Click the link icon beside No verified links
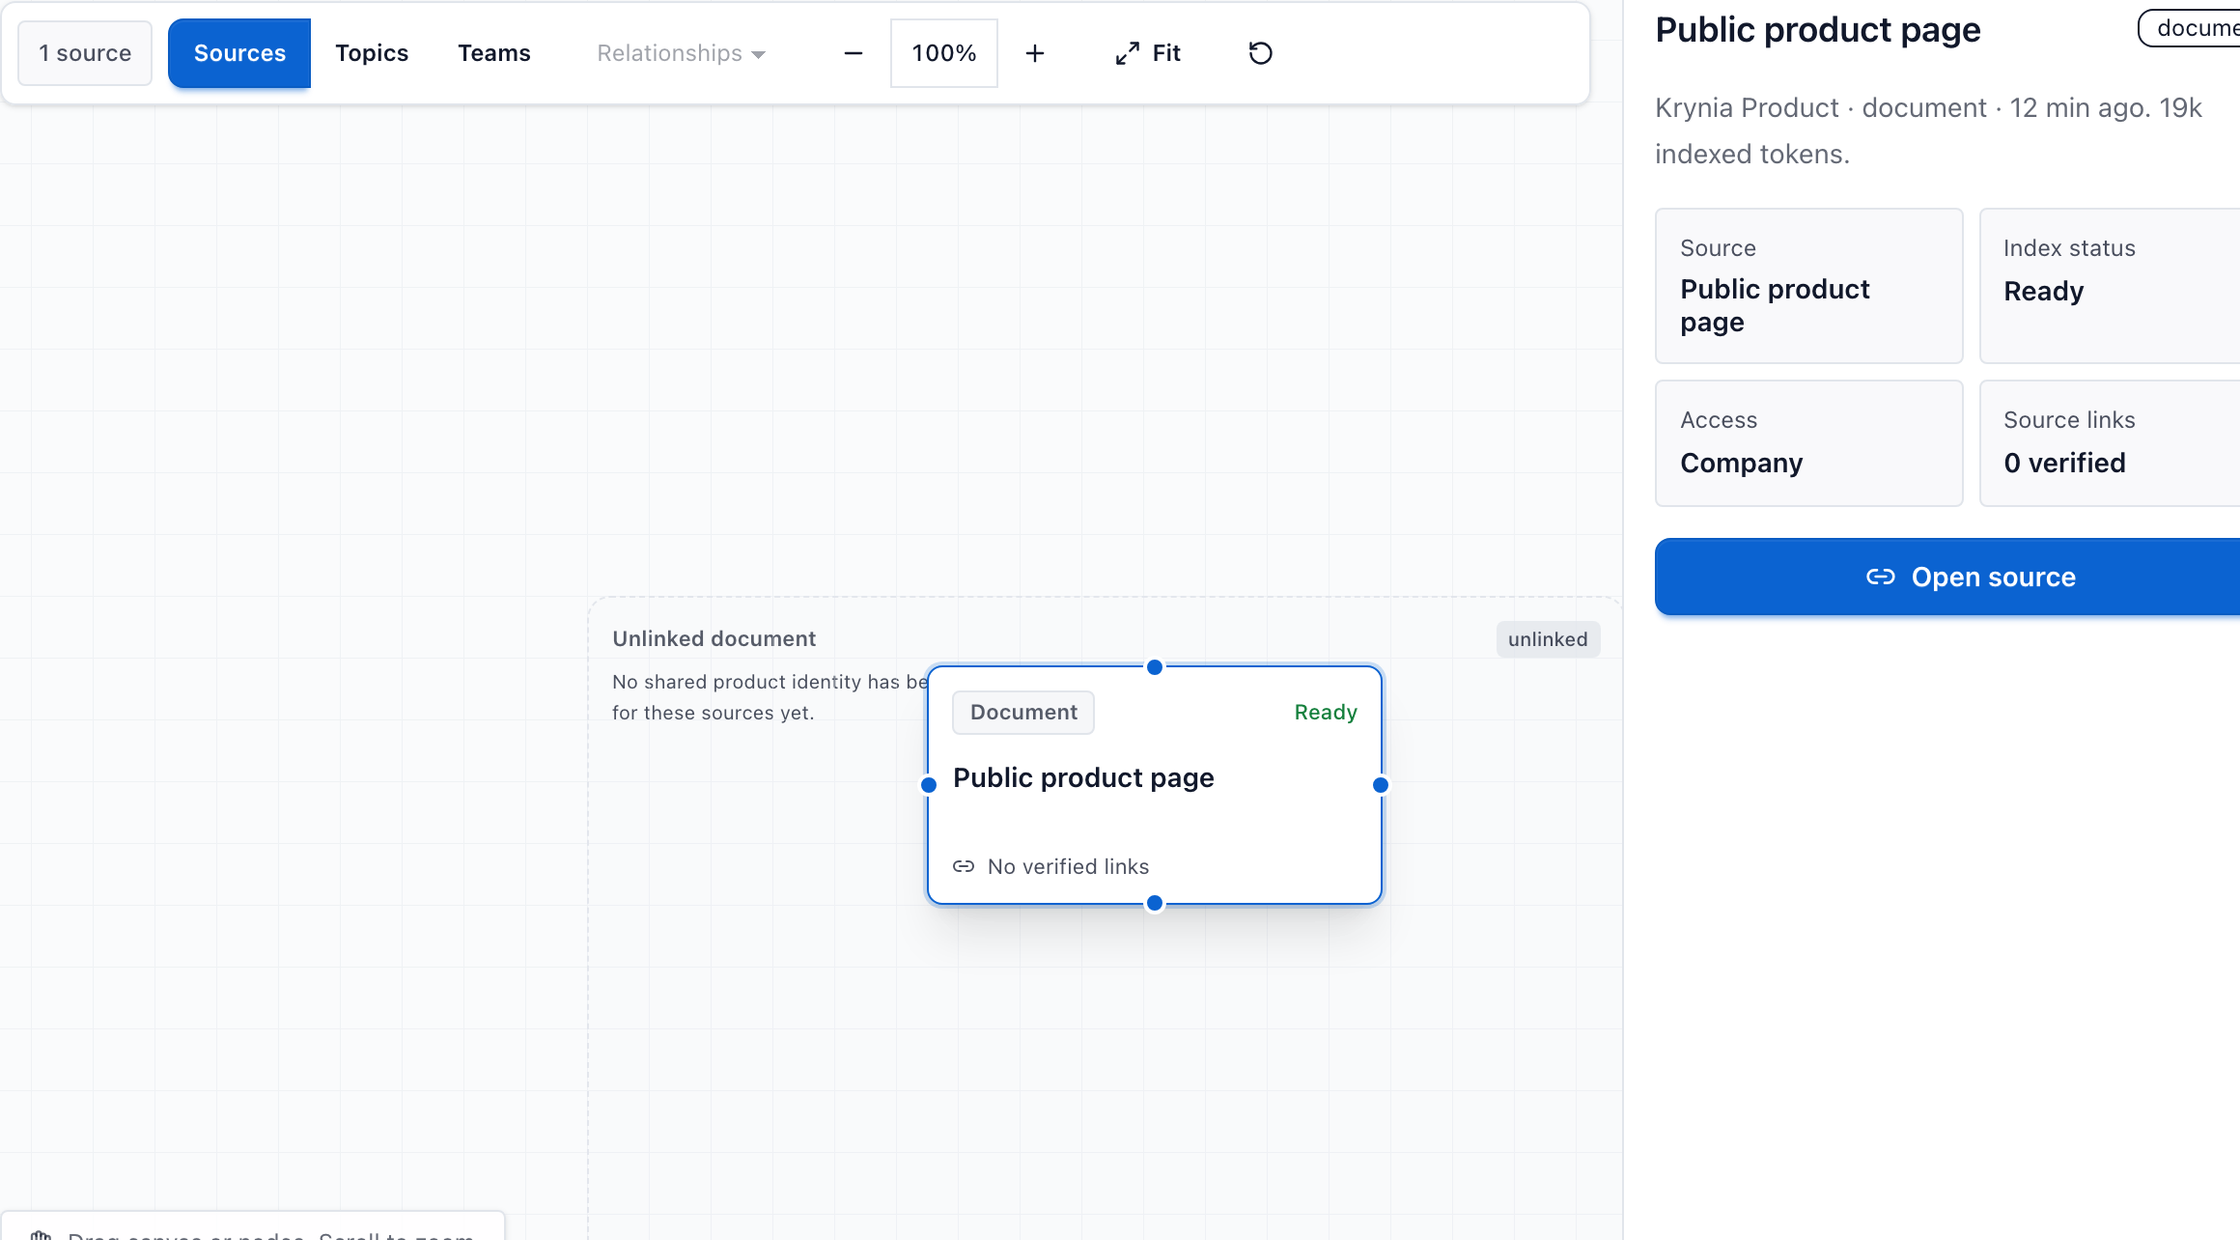Image resolution: width=2240 pixels, height=1240 pixels. point(963,866)
